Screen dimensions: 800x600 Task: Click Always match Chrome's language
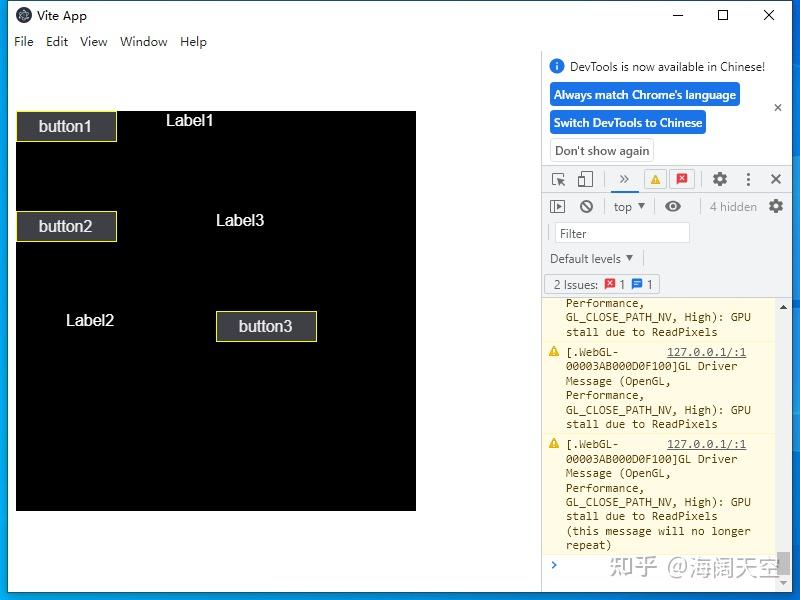click(645, 94)
